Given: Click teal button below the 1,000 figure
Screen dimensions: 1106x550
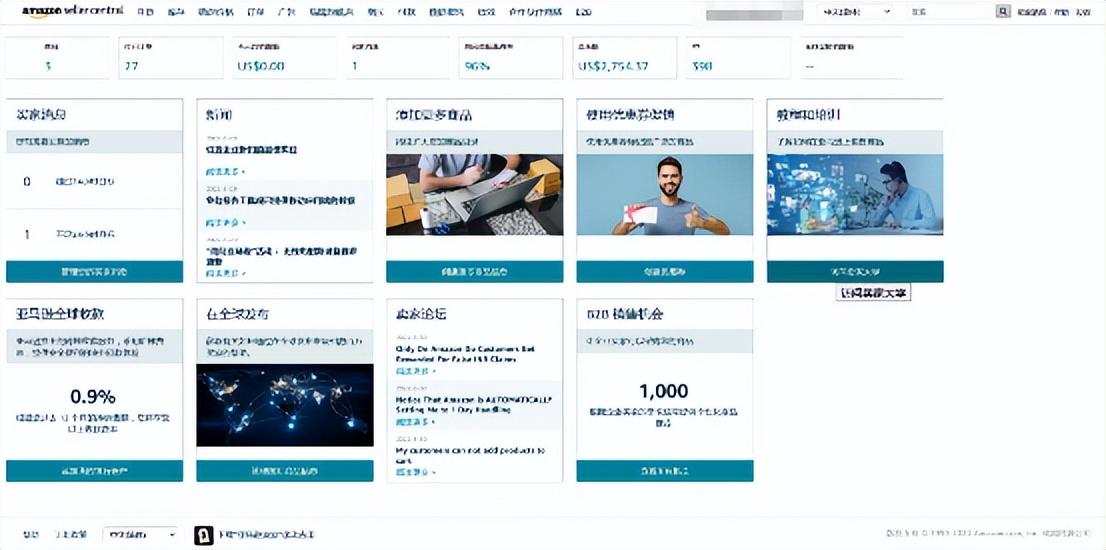Looking at the screenshot, I should [x=664, y=471].
